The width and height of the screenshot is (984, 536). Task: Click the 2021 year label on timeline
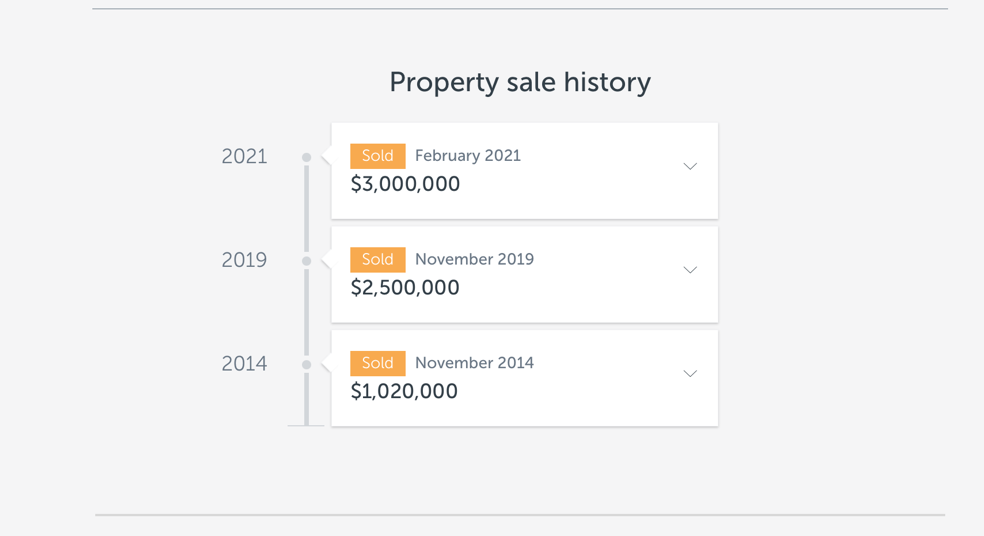(244, 157)
